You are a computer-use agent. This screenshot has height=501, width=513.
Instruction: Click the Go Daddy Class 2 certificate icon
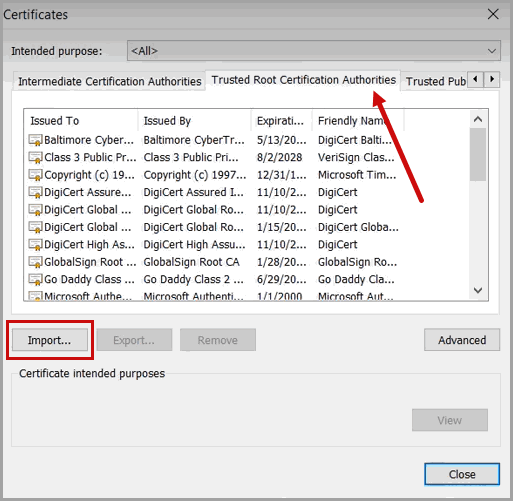35,279
